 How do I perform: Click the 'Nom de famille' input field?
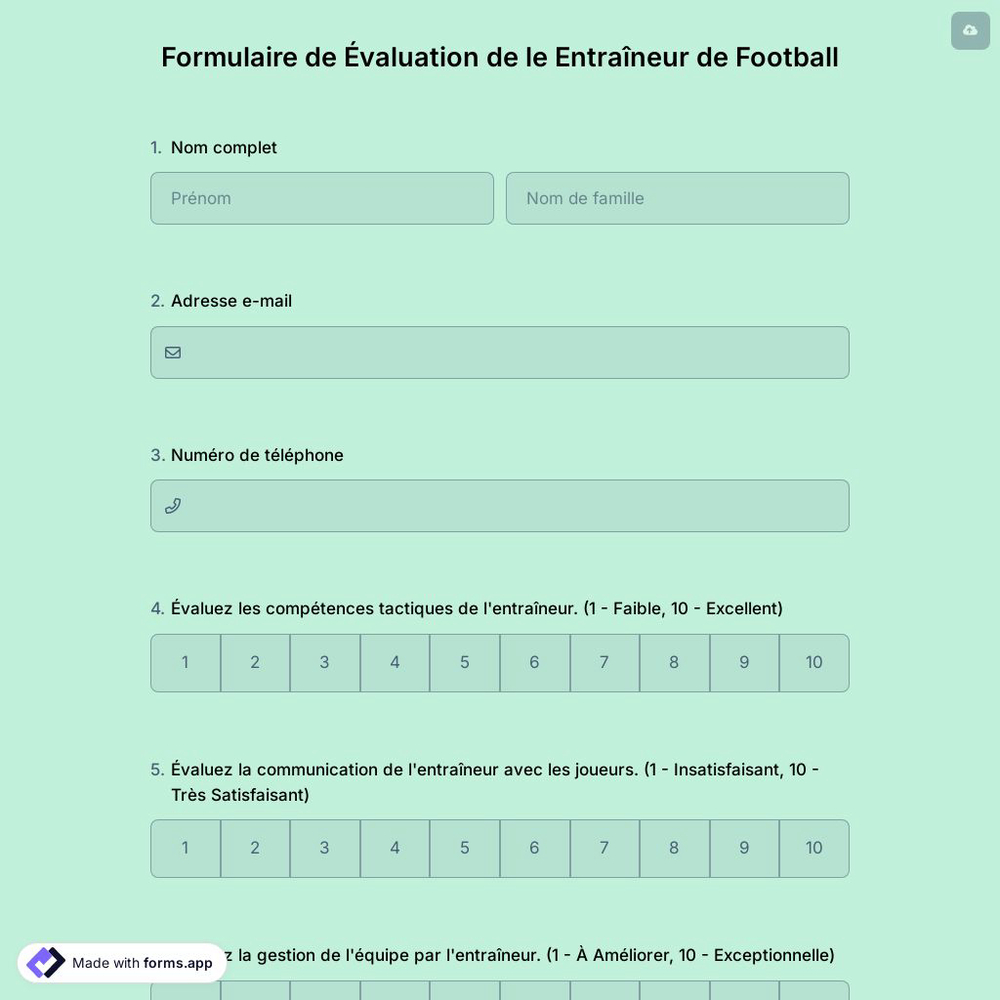[x=677, y=198]
